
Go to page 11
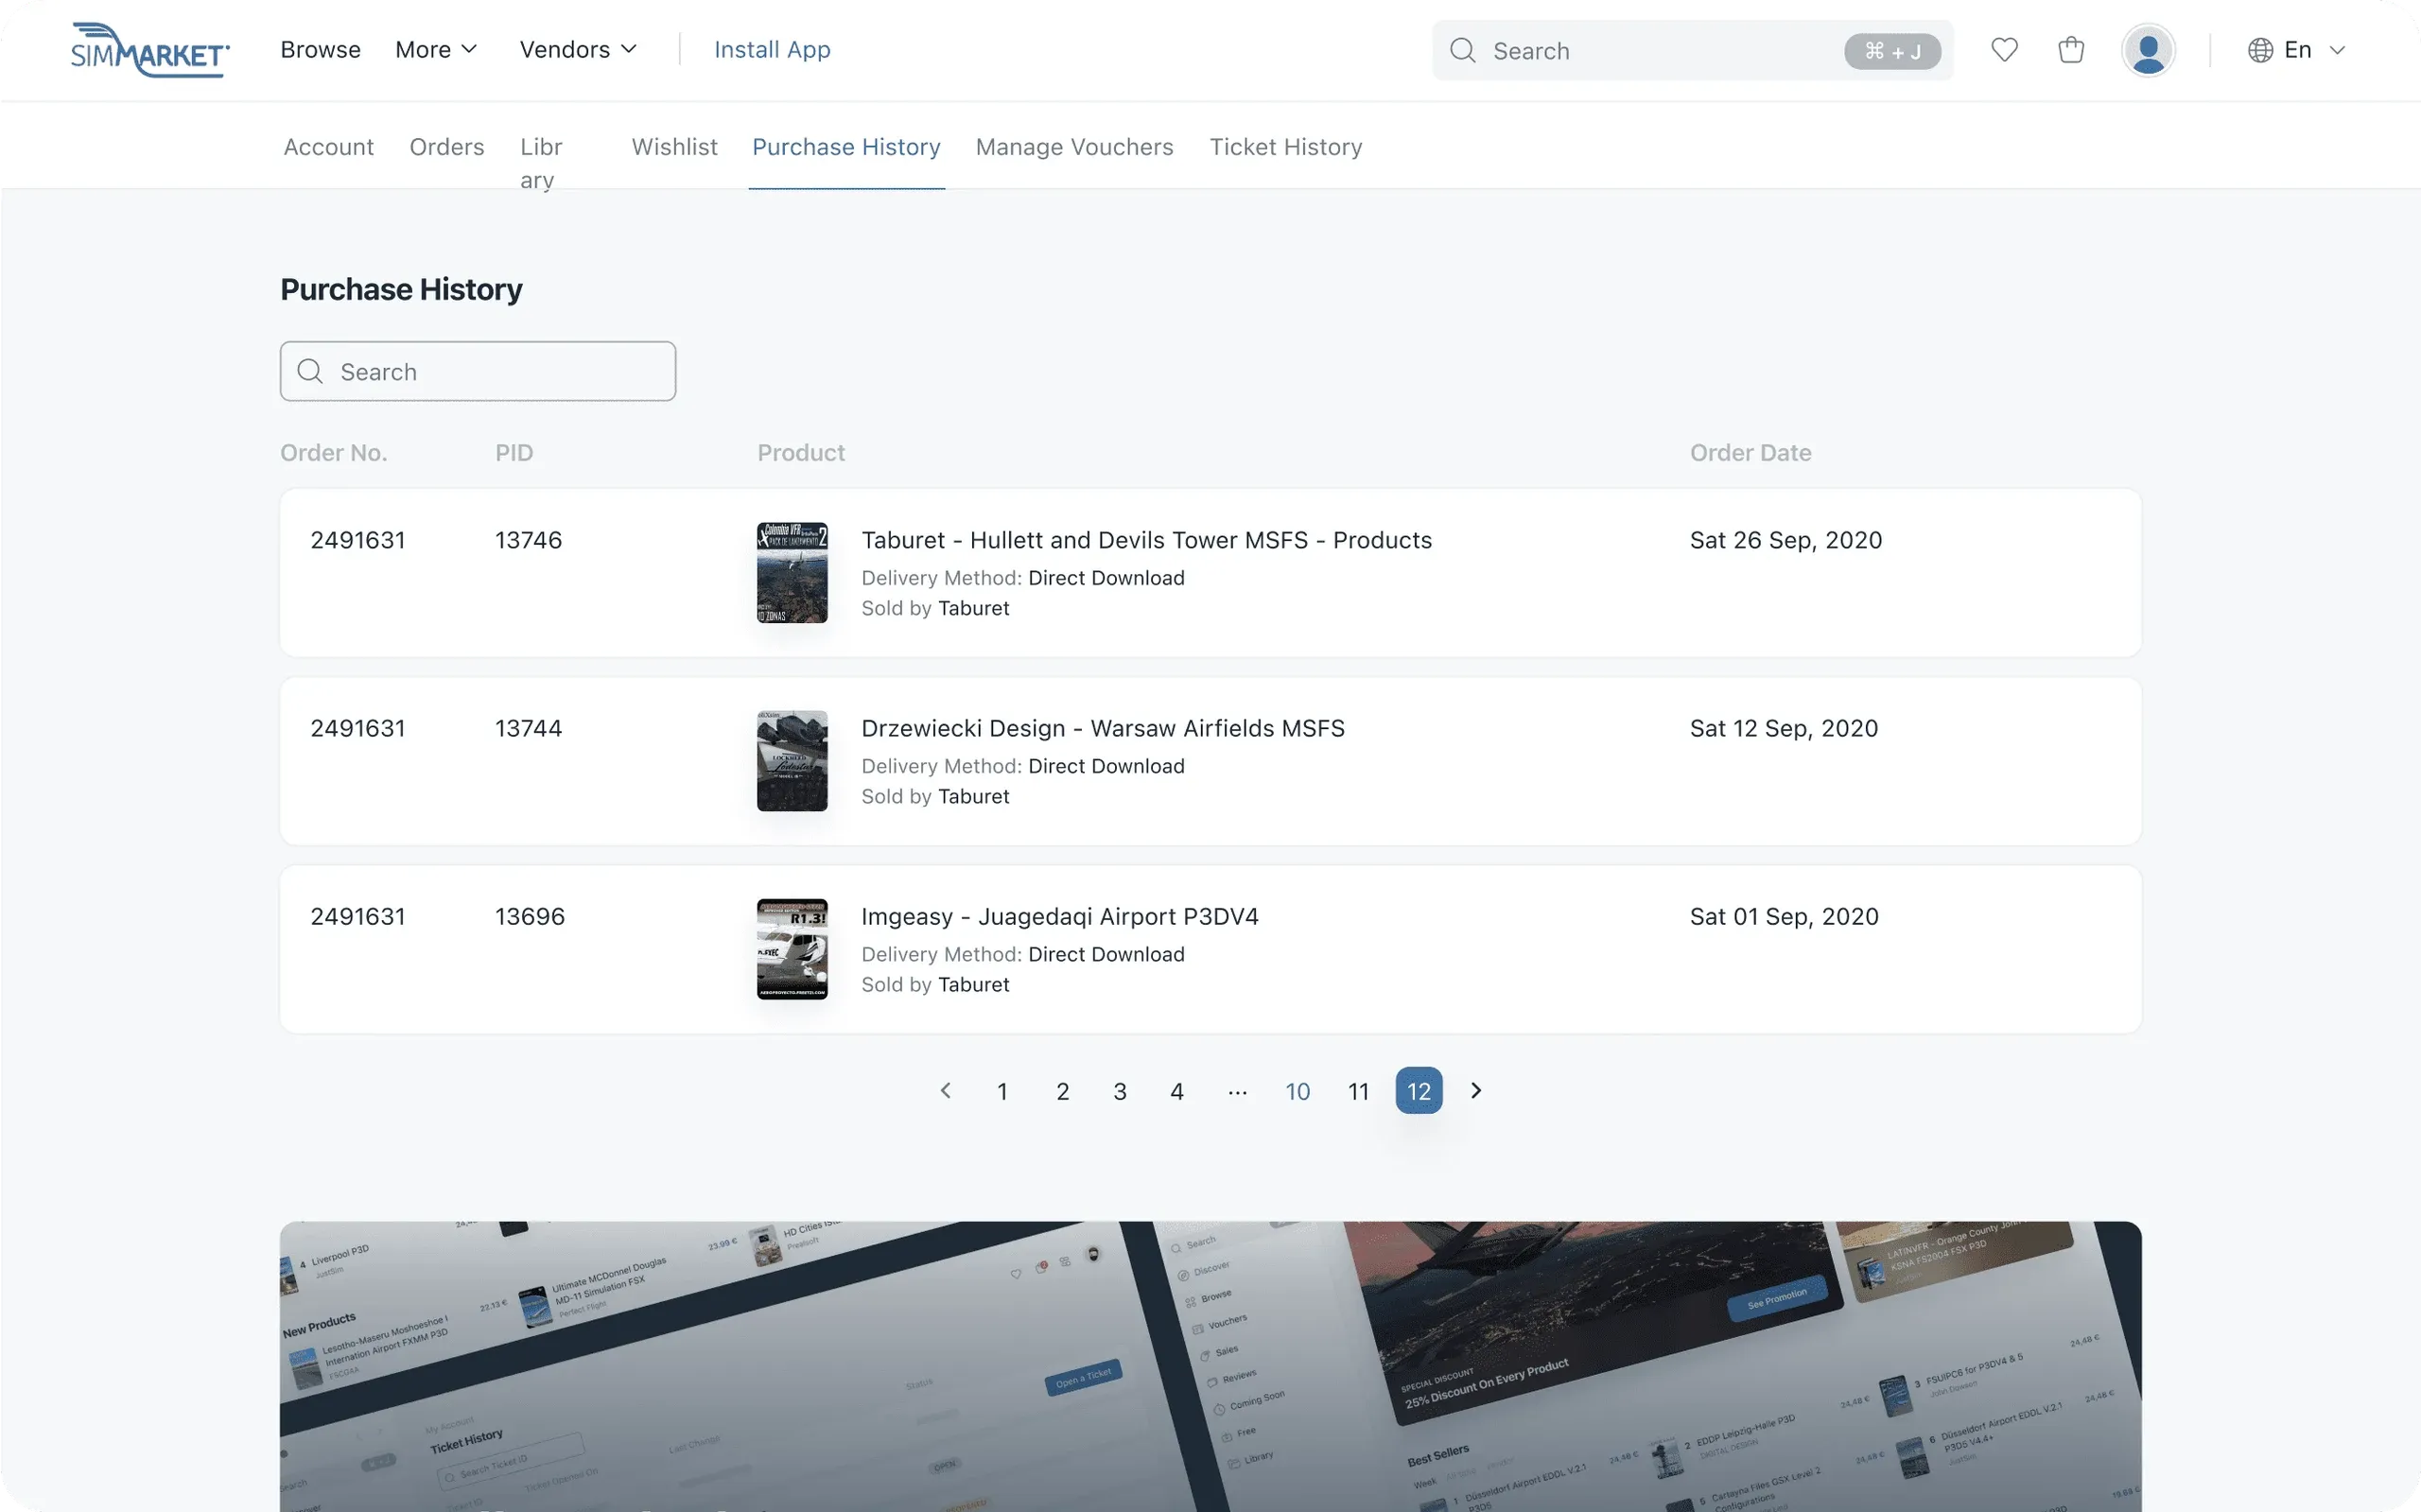(x=1358, y=1091)
